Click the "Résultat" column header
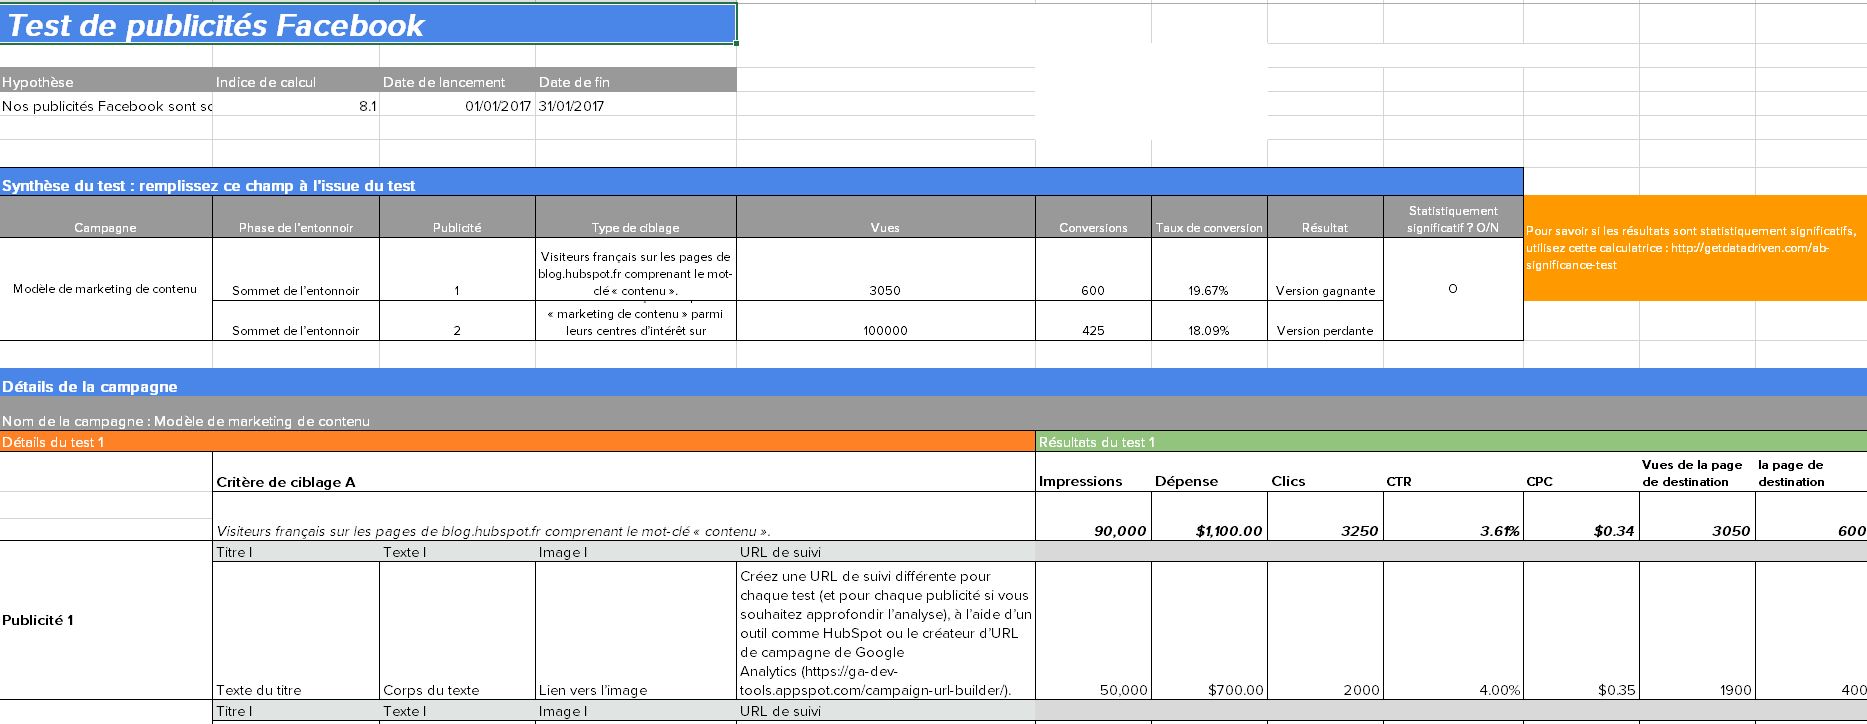 tap(1325, 217)
